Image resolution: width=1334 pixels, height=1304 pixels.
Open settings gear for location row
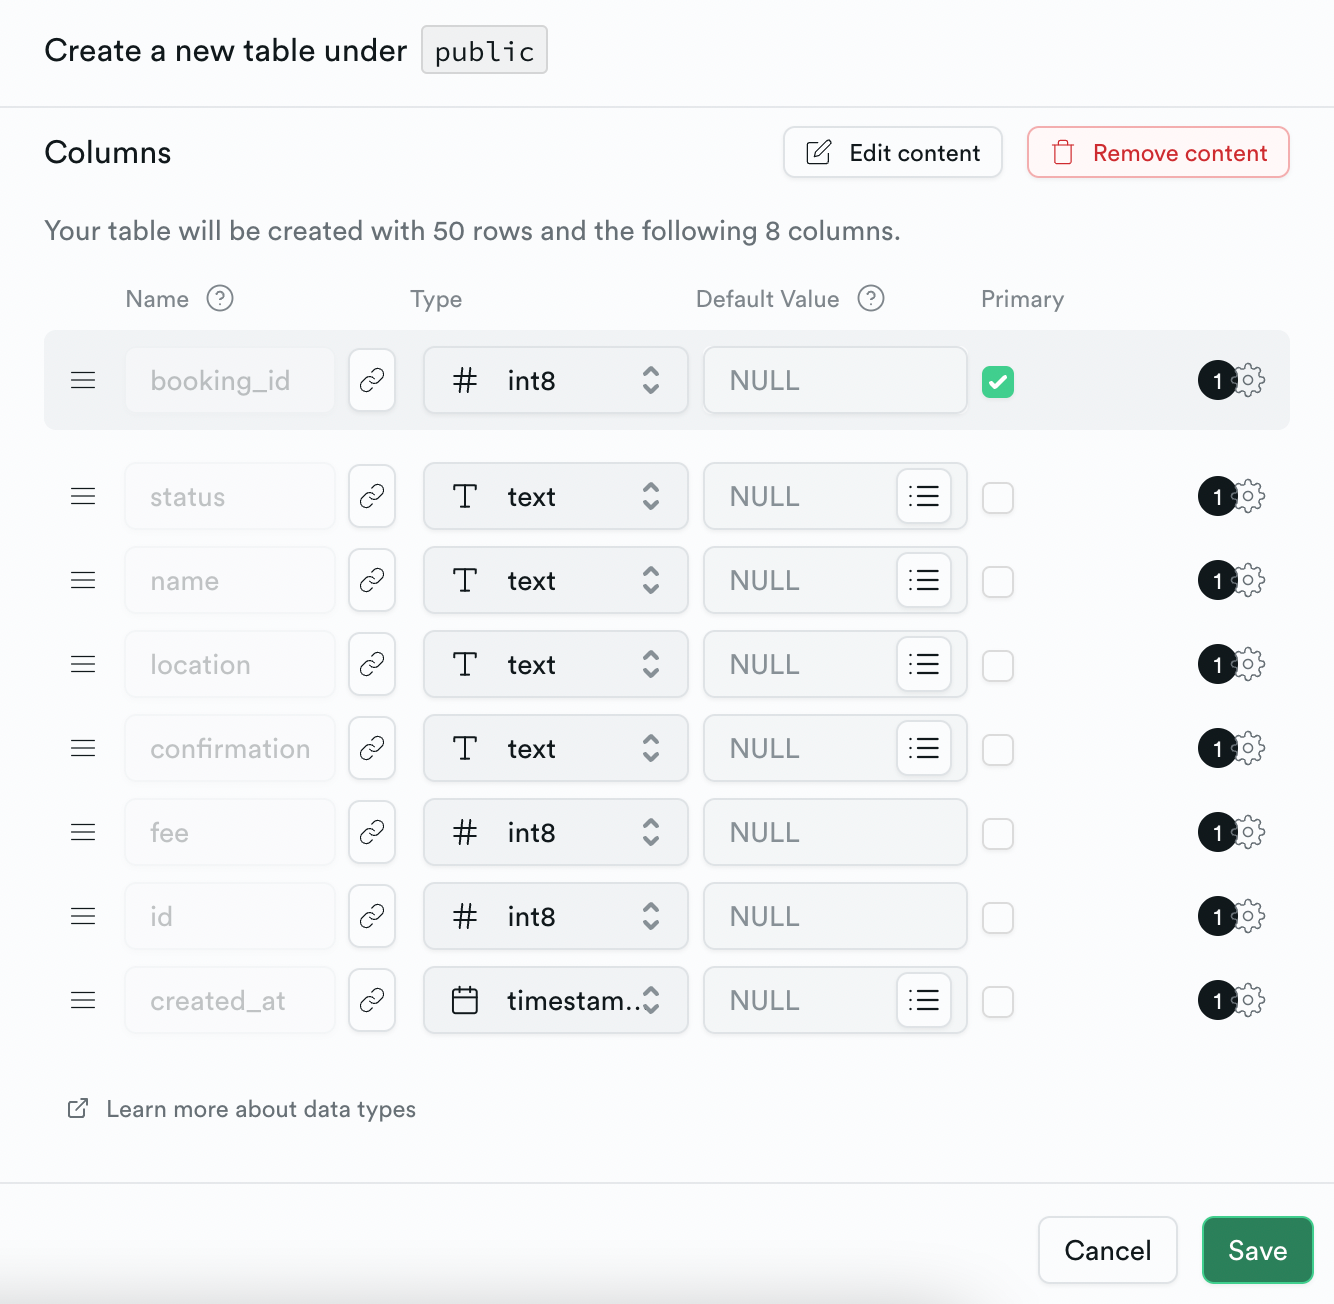[x=1249, y=664]
